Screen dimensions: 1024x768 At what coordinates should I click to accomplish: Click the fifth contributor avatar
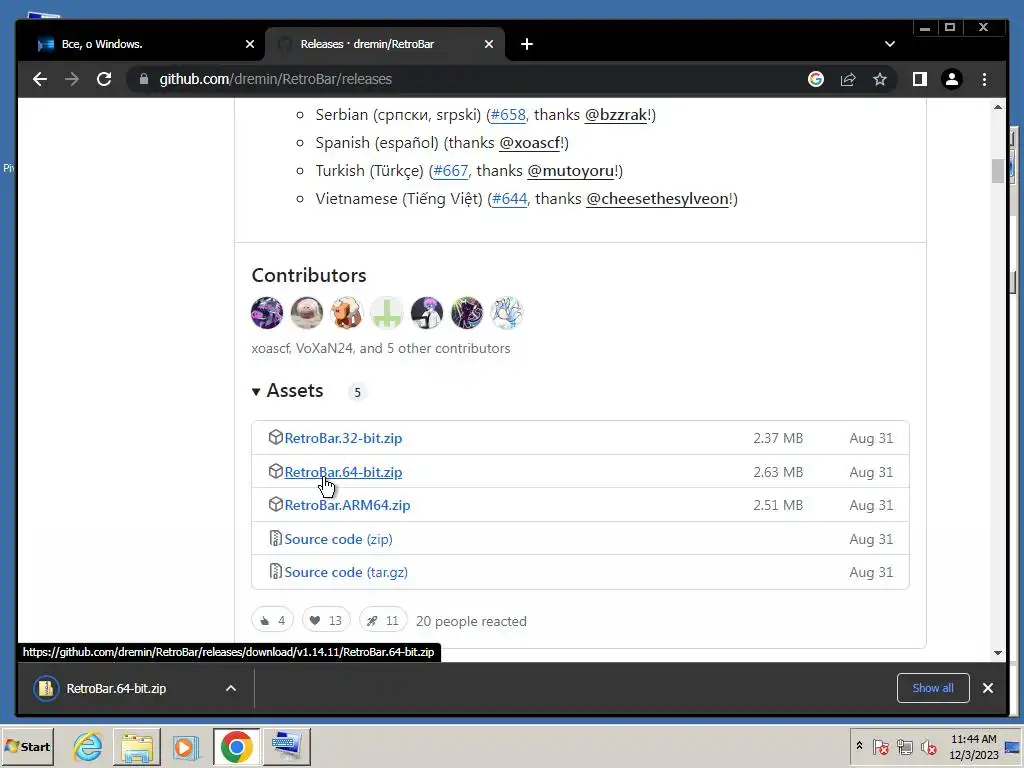point(426,312)
